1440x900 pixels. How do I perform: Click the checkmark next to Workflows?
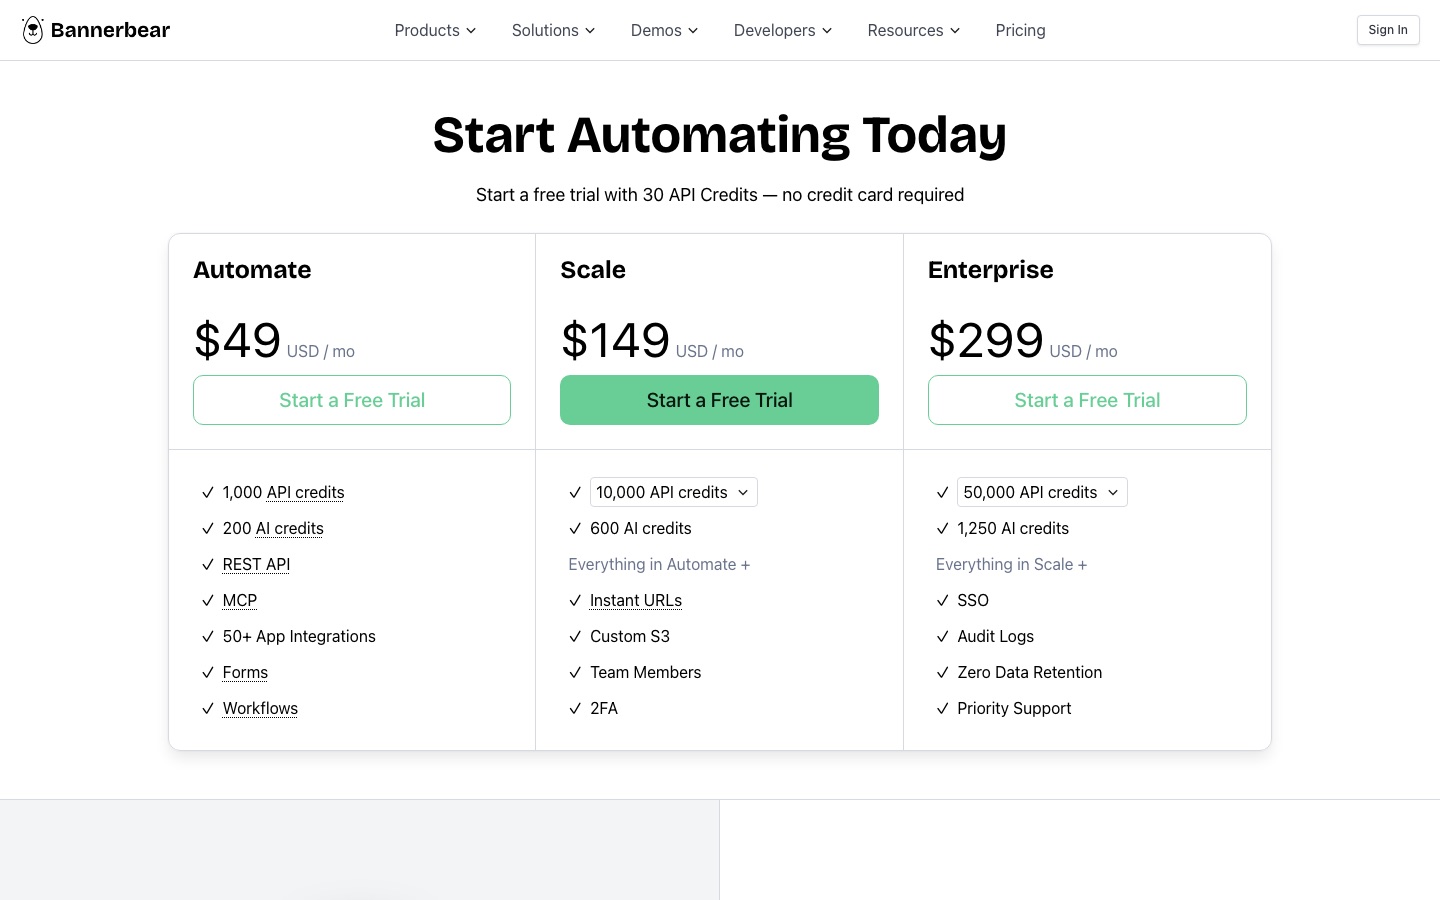[208, 708]
